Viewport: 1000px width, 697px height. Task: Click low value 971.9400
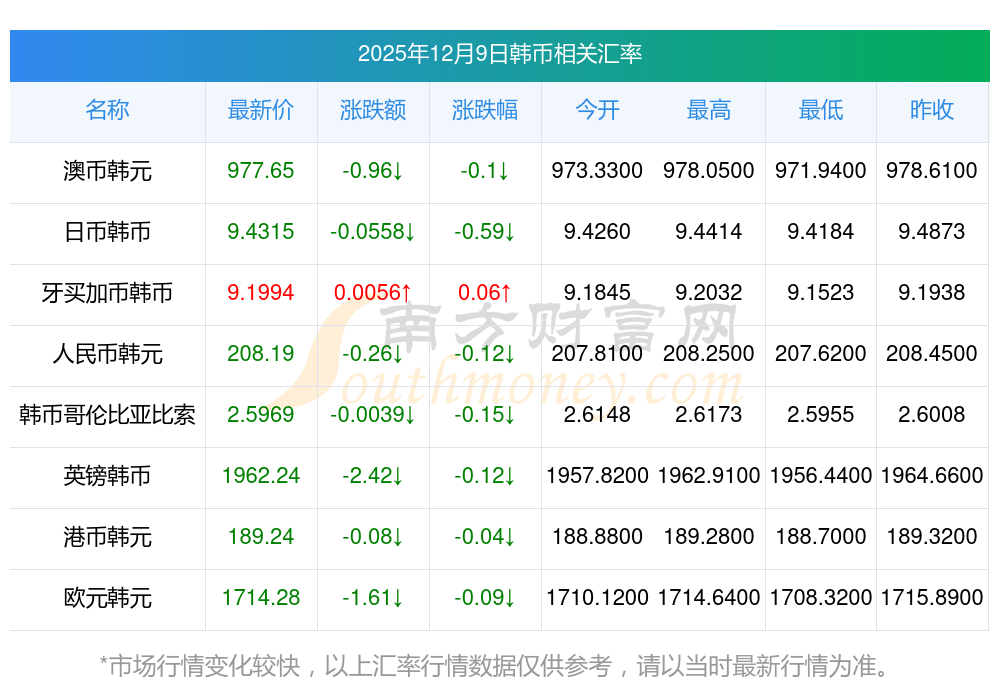pyautogui.click(x=821, y=170)
